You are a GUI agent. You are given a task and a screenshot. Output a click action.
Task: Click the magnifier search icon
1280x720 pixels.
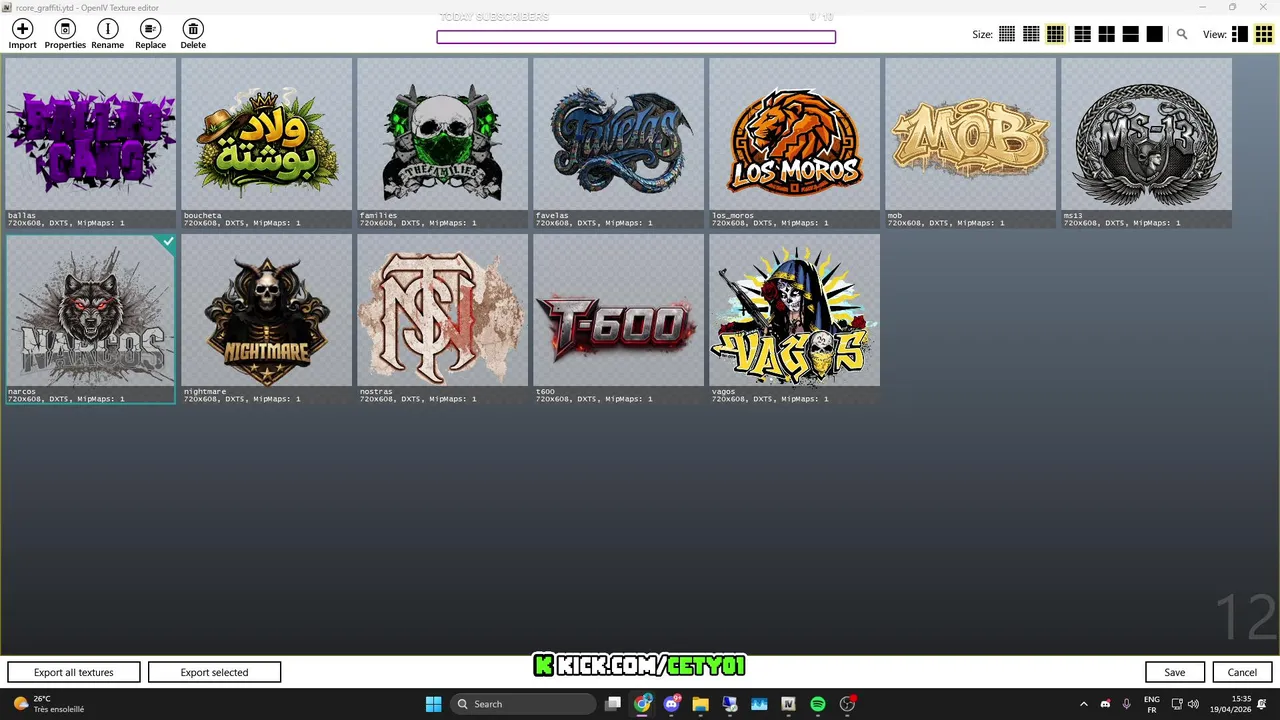click(x=1182, y=34)
